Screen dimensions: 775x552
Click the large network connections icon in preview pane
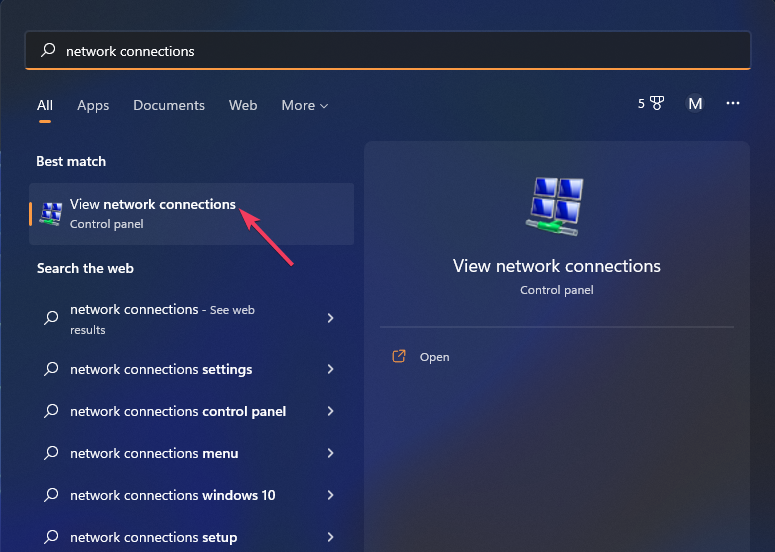[x=556, y=206]
